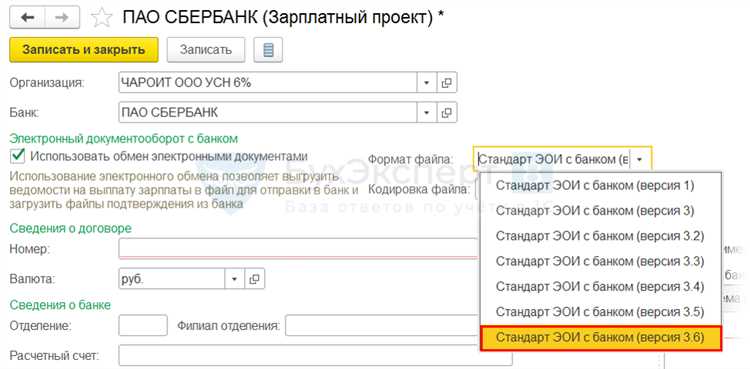Select Стандарт ЭОИ с банком (версия 3.6)
This screenshot has width=750, height=369.
pos(600,338)
